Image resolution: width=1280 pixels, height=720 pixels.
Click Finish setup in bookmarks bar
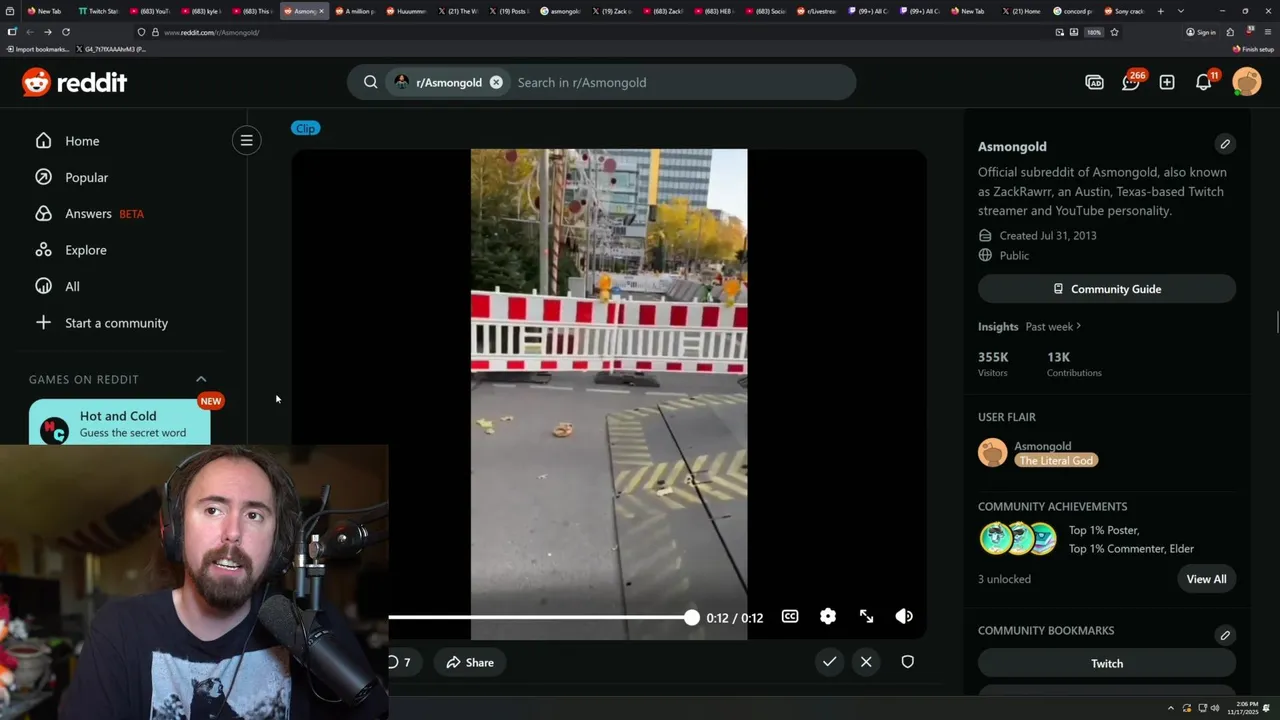(x=1254, y=49)
